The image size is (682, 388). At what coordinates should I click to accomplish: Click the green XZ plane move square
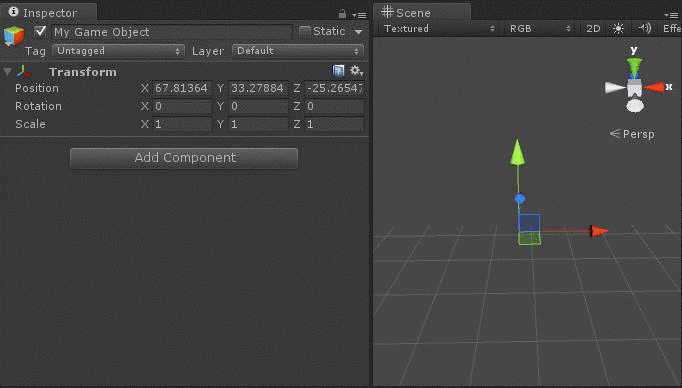point(530,238)
